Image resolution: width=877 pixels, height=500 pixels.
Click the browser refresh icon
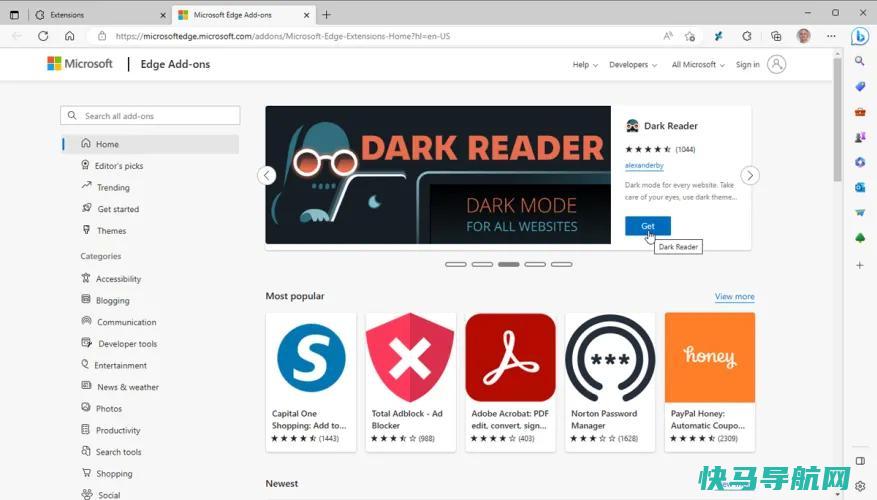pos(43,36)
